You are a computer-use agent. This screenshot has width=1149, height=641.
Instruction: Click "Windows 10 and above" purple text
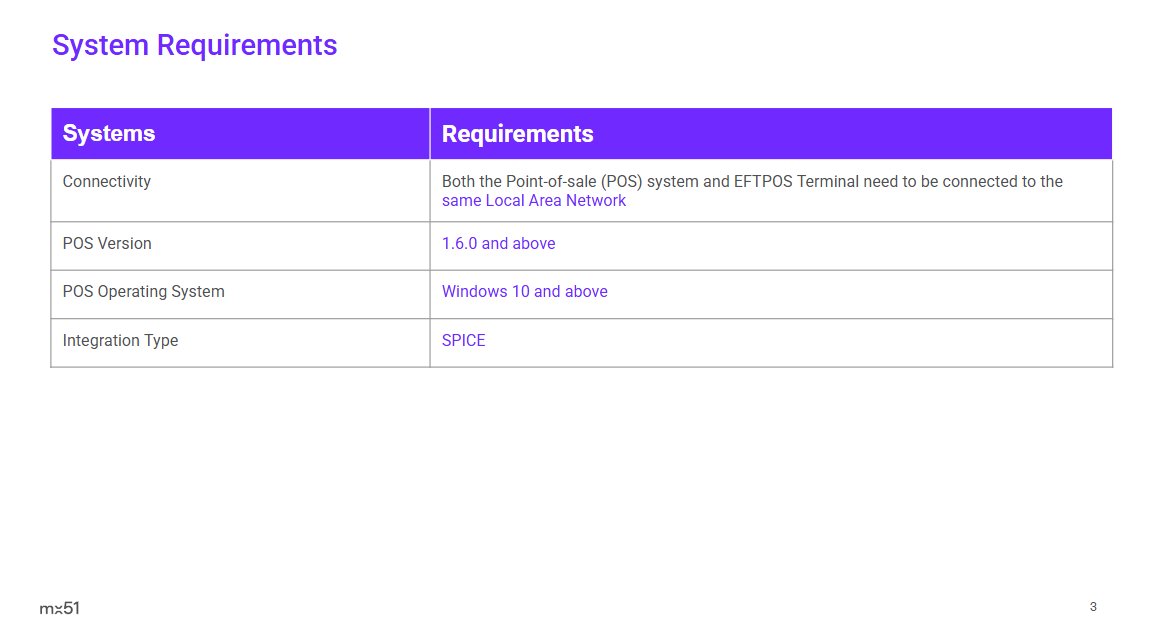[x=524, y=292]
